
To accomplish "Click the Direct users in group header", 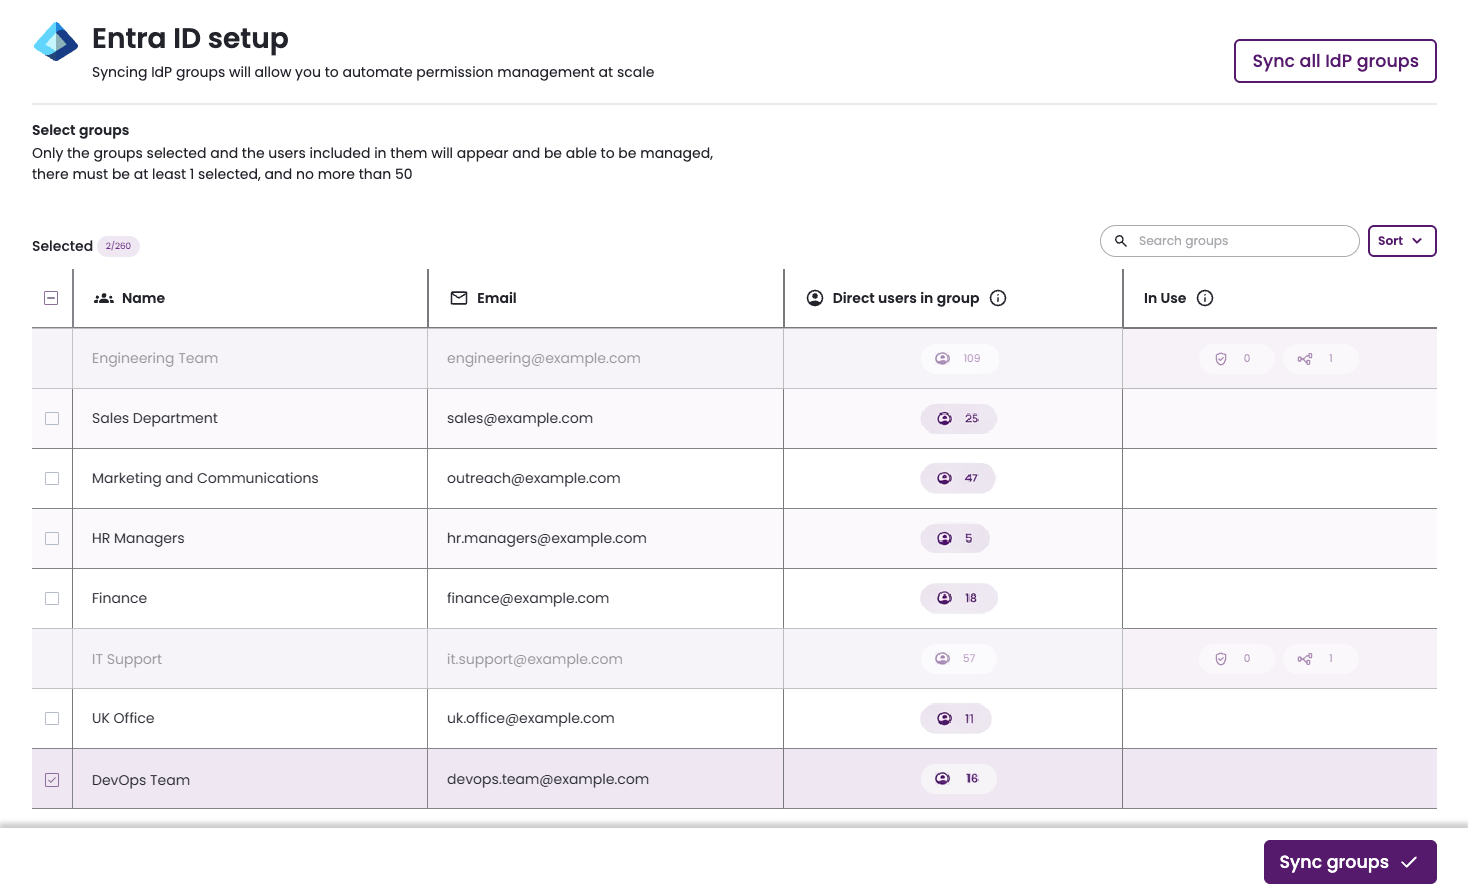I will [905, 298].
